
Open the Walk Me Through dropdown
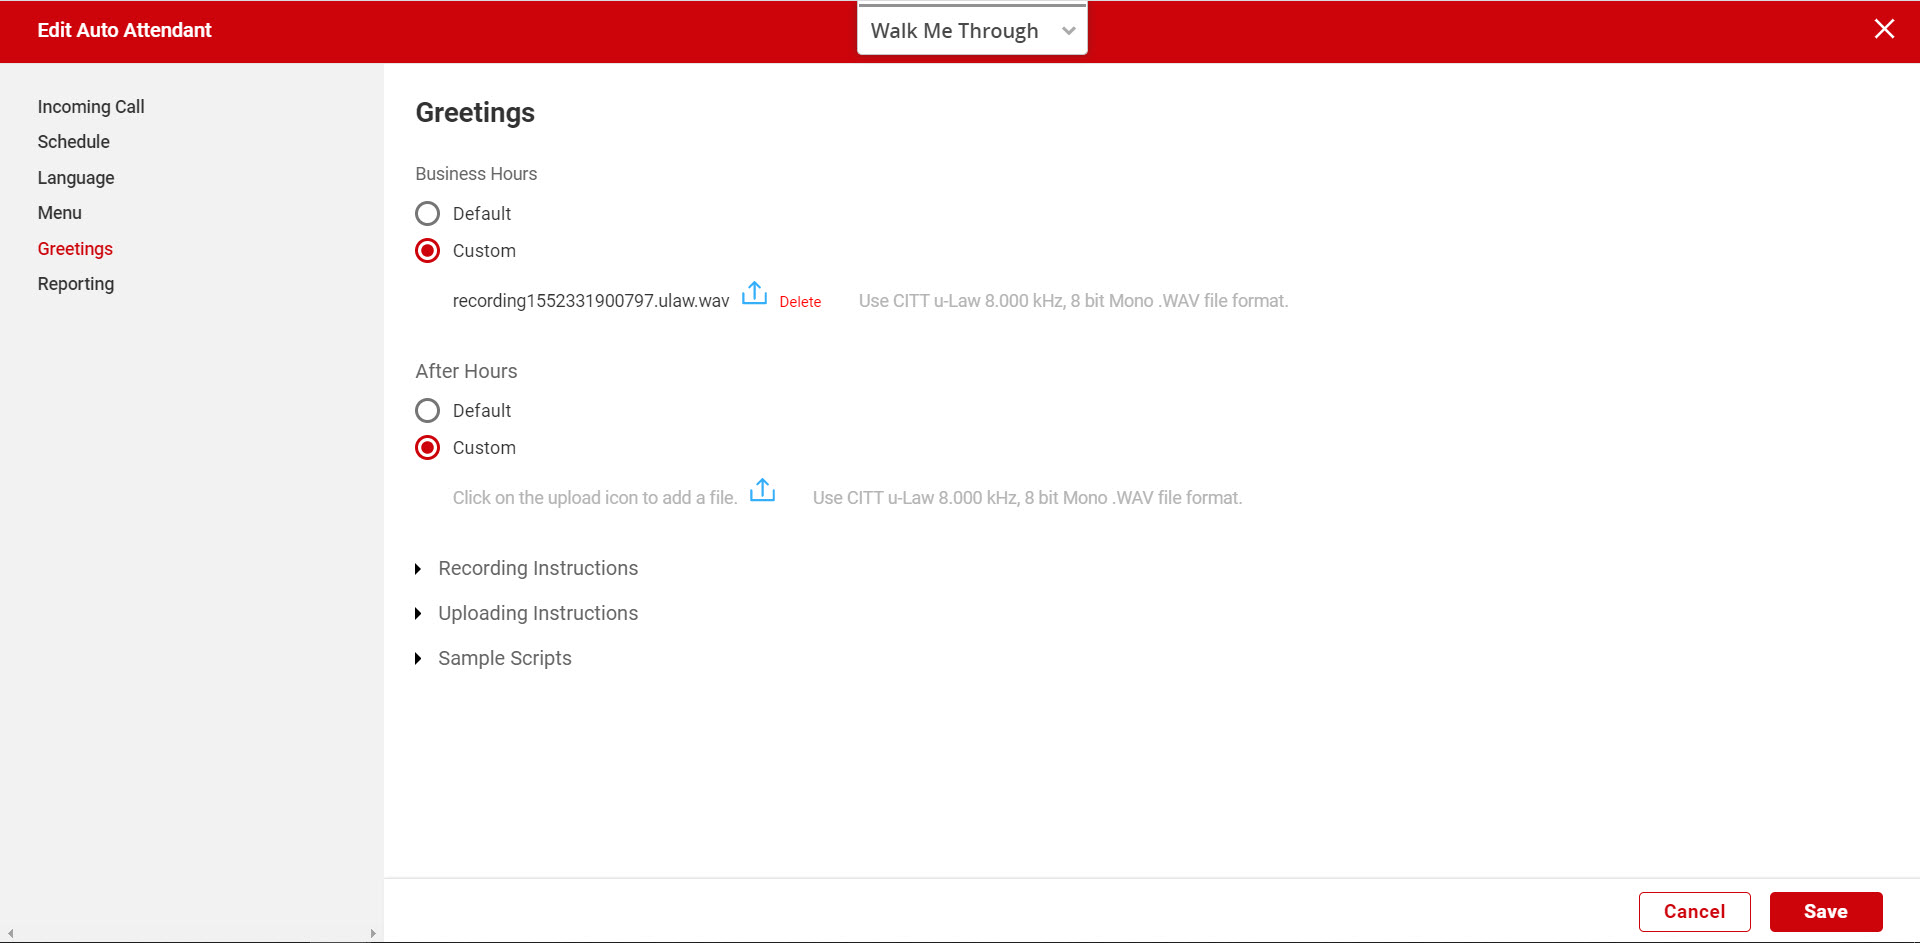(972, 30)
